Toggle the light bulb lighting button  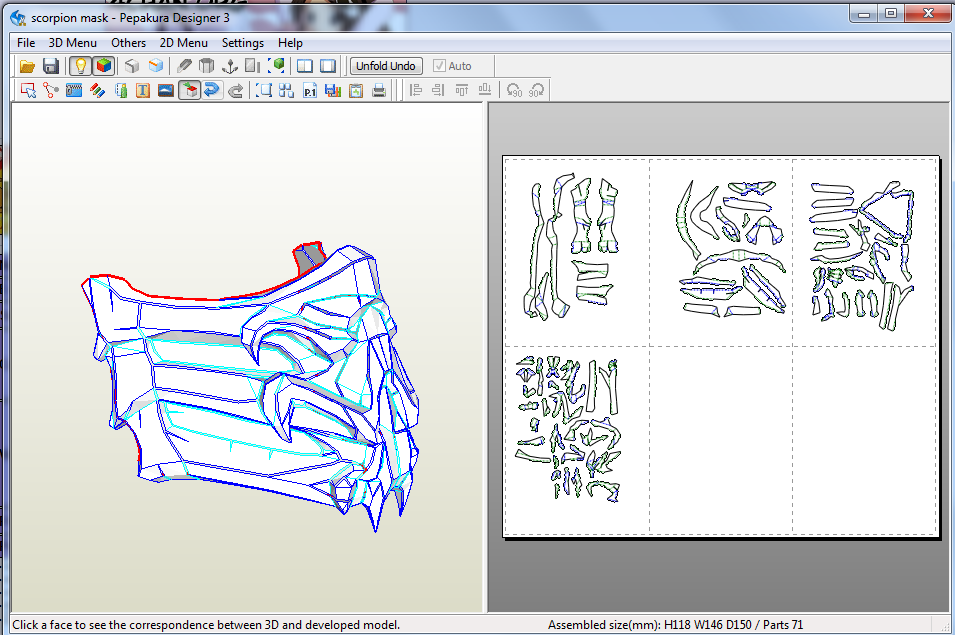(x=80, y=66)
